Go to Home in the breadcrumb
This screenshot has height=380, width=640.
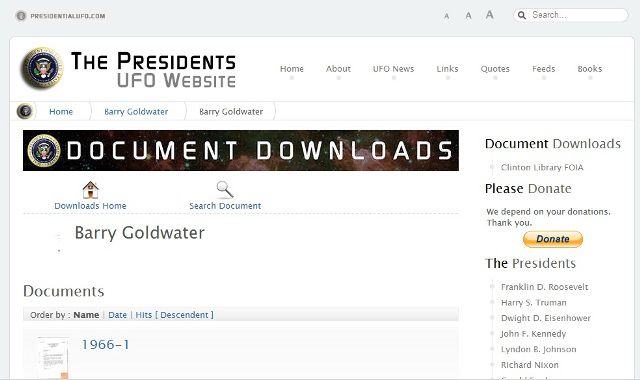pyautogui.click(x=61, y=111)
